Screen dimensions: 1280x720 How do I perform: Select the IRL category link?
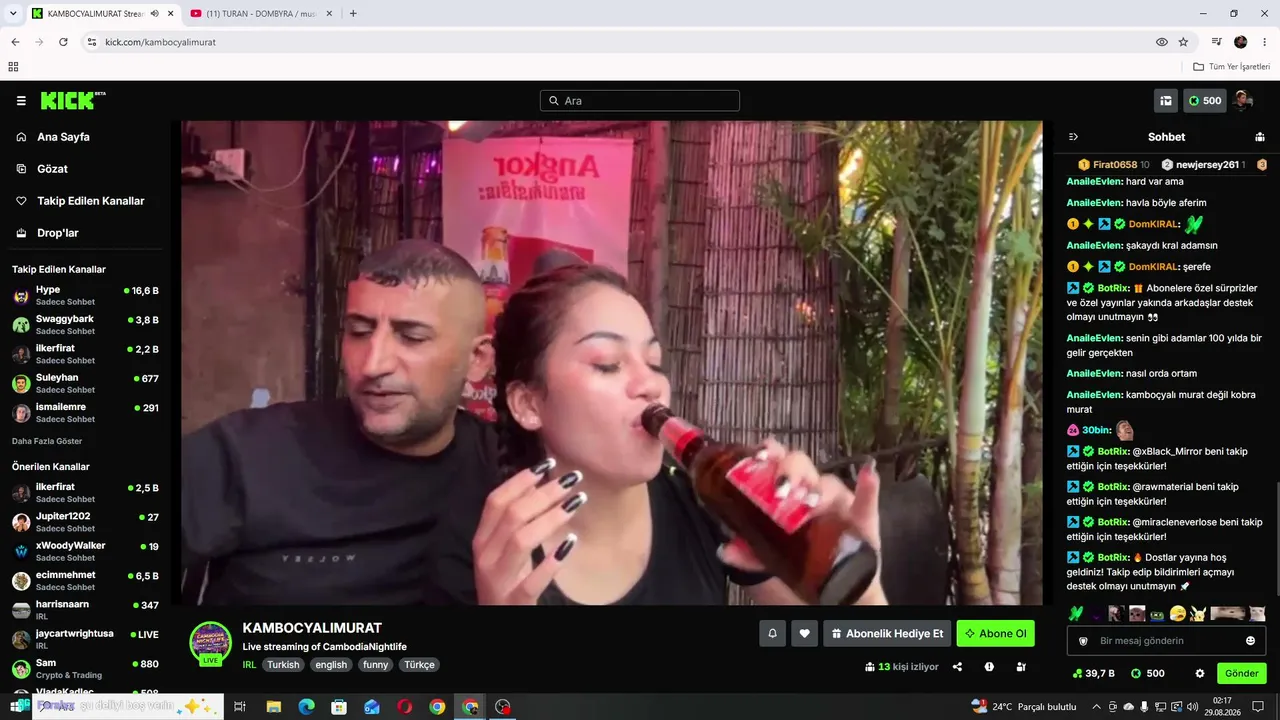[249, 665]
